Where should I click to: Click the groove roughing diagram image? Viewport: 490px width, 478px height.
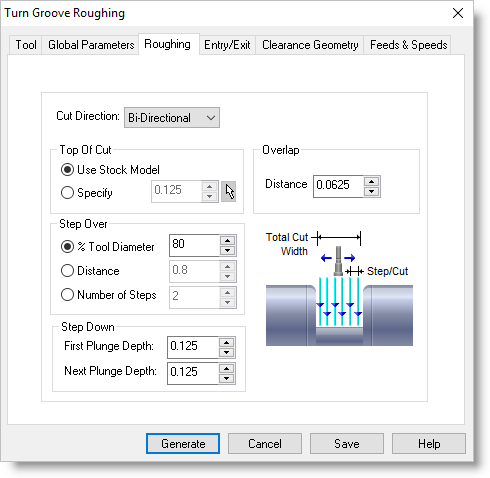[339, 288]
